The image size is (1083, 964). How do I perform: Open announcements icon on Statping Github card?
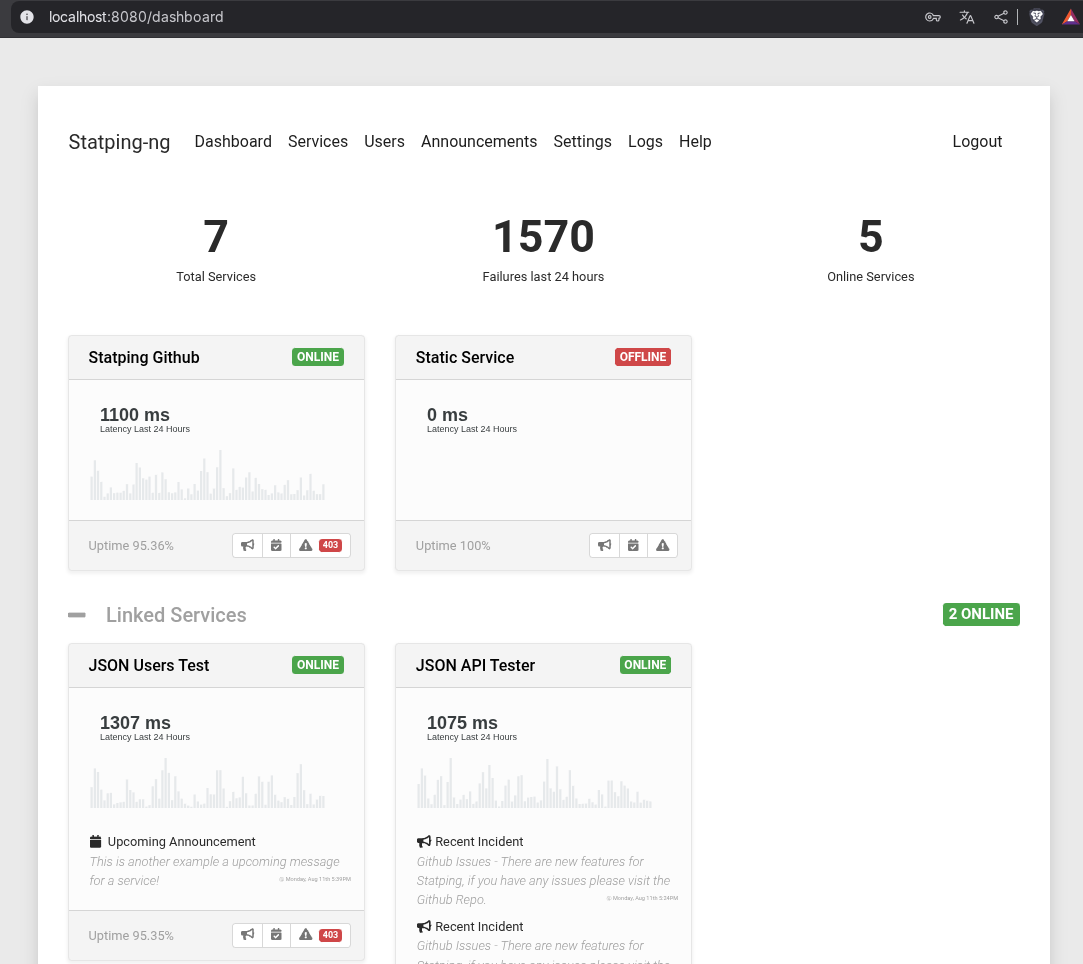pyautogui.click(x=248, y=545)
